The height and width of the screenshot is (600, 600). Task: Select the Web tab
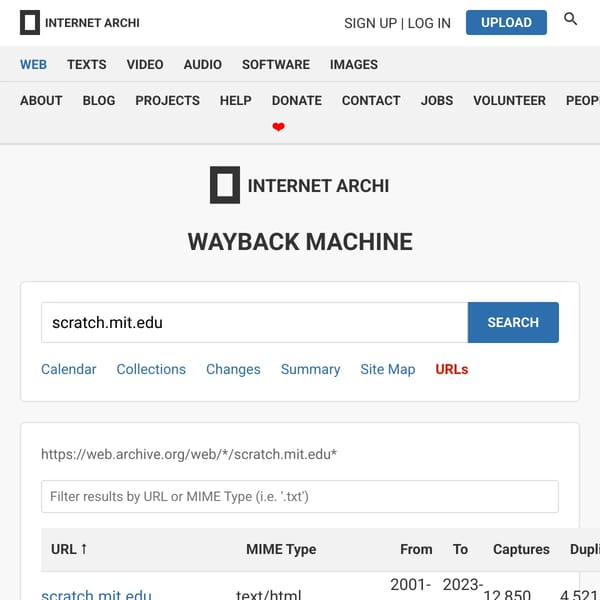[33, 64]
